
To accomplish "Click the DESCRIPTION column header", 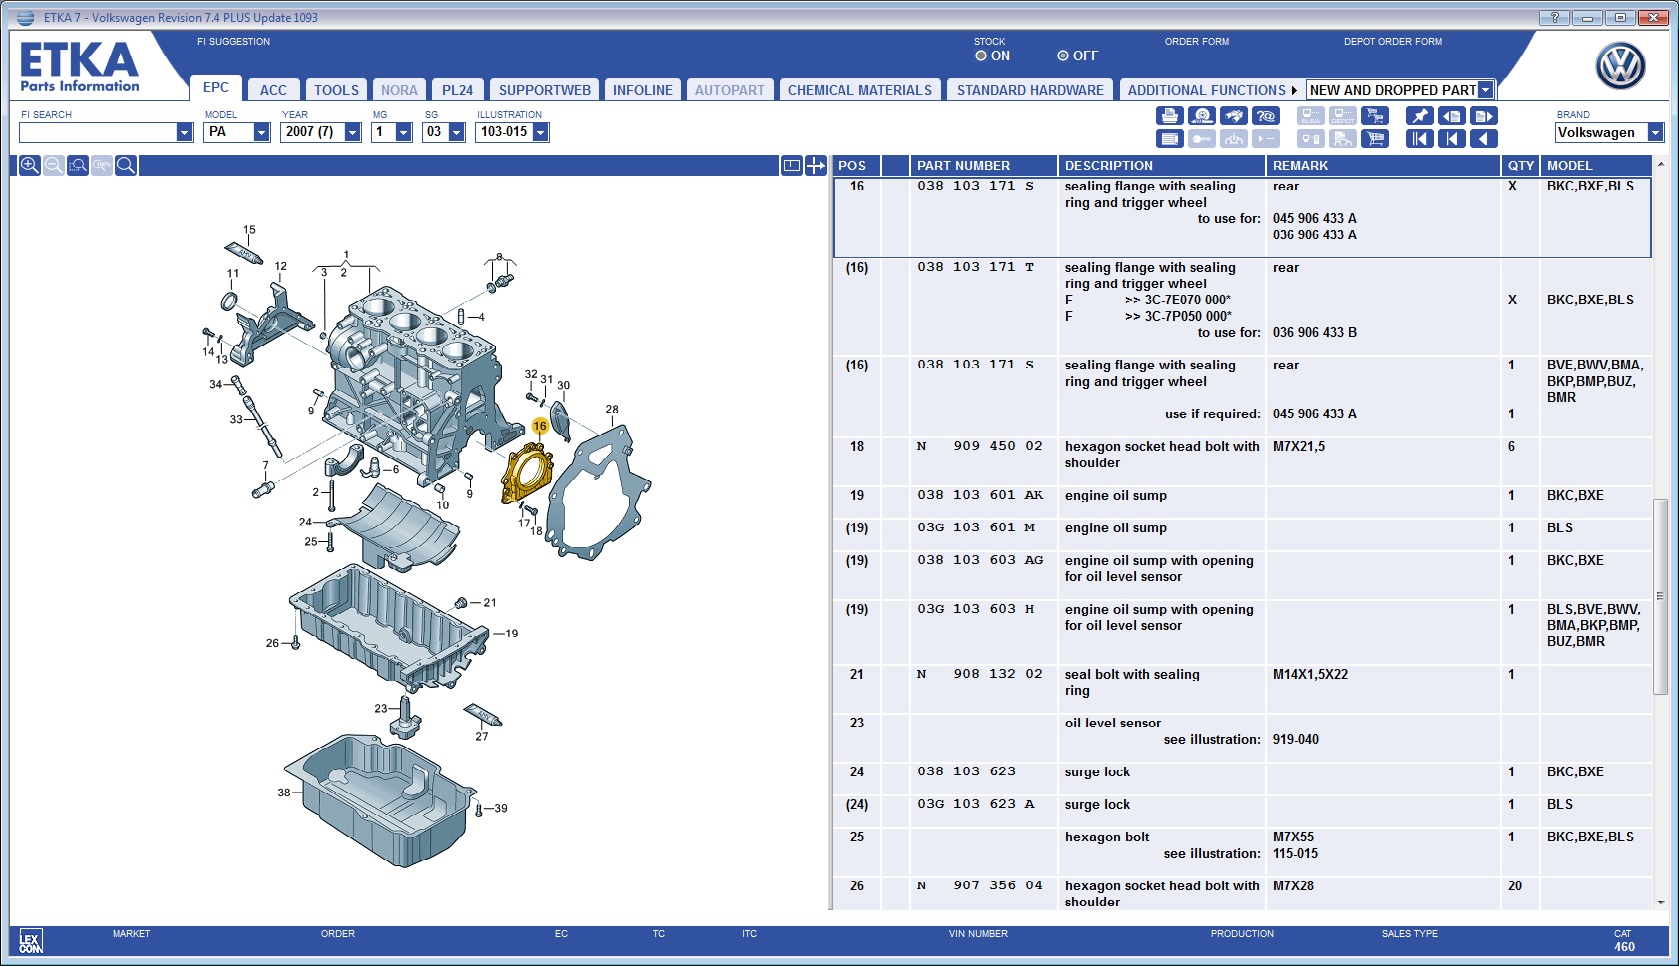I will pyautogui.click(x=1162, y=166).
